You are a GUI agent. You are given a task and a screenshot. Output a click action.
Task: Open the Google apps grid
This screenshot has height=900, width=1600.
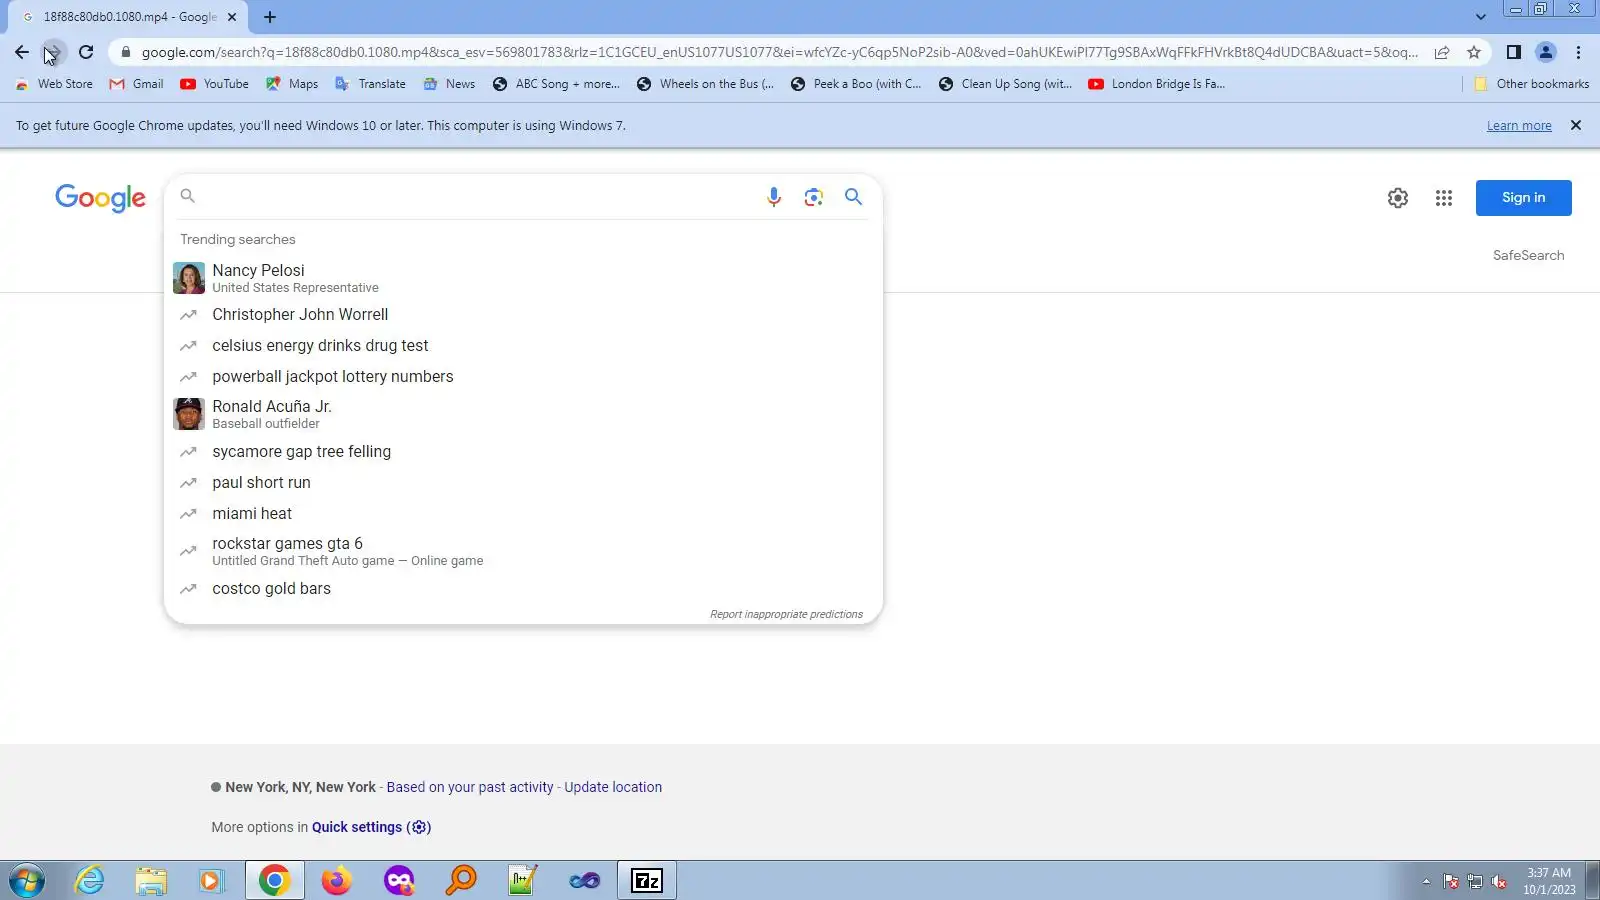pos(1444,198)
